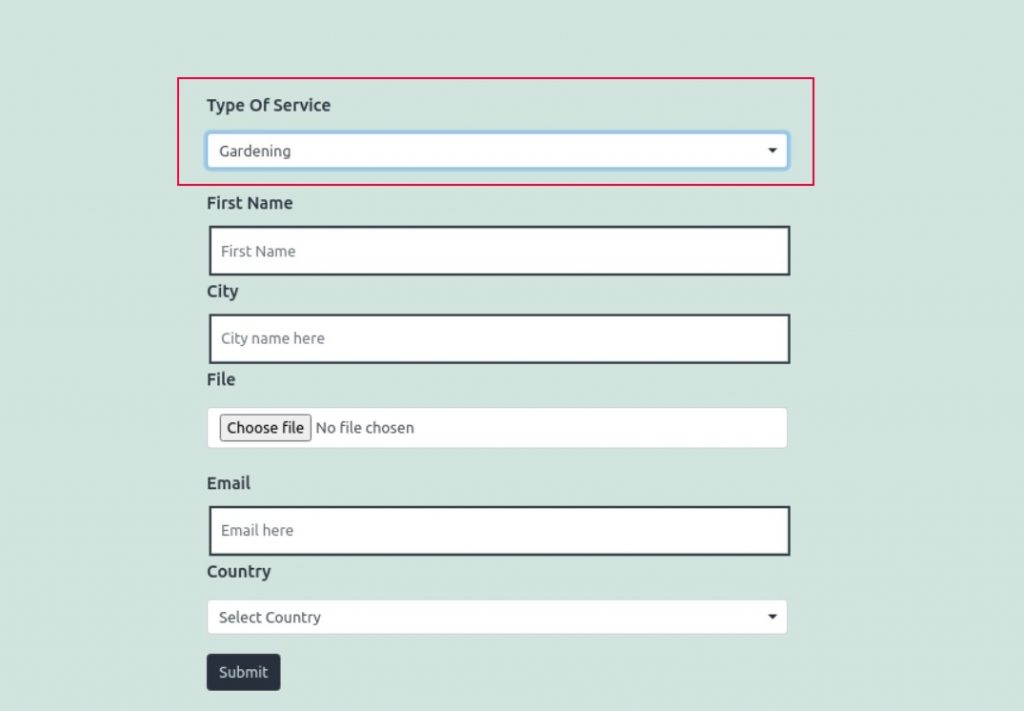Viewport: 1024px width, 711px height.
Task: Click the Email label heading
Action: 228,483
